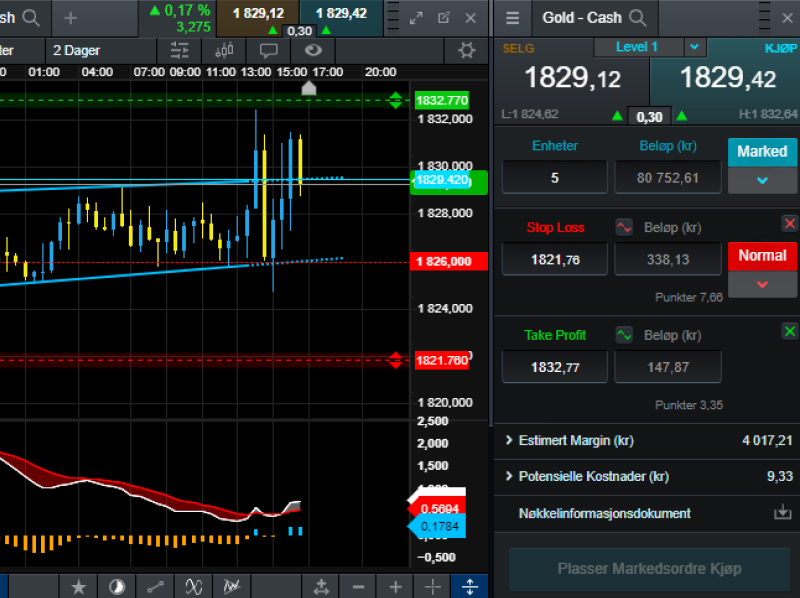Screen dimensions: 800x598
Task: Disable Take Profit using the green checkbox
Action: [789, 331]
